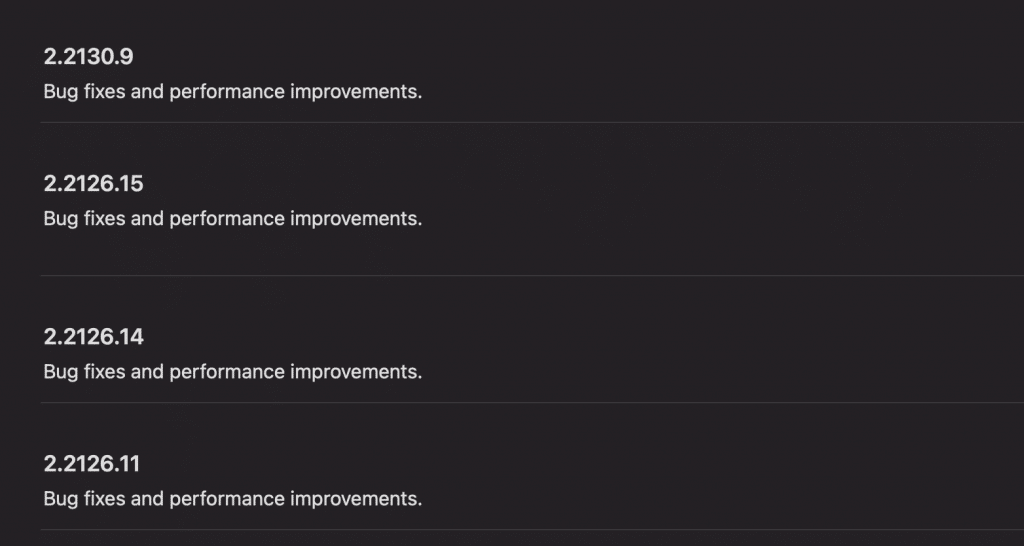Click the word "performance" in the 2.2126.14 notes
This screenshot has height=546, width=1024.
(227, 373)
